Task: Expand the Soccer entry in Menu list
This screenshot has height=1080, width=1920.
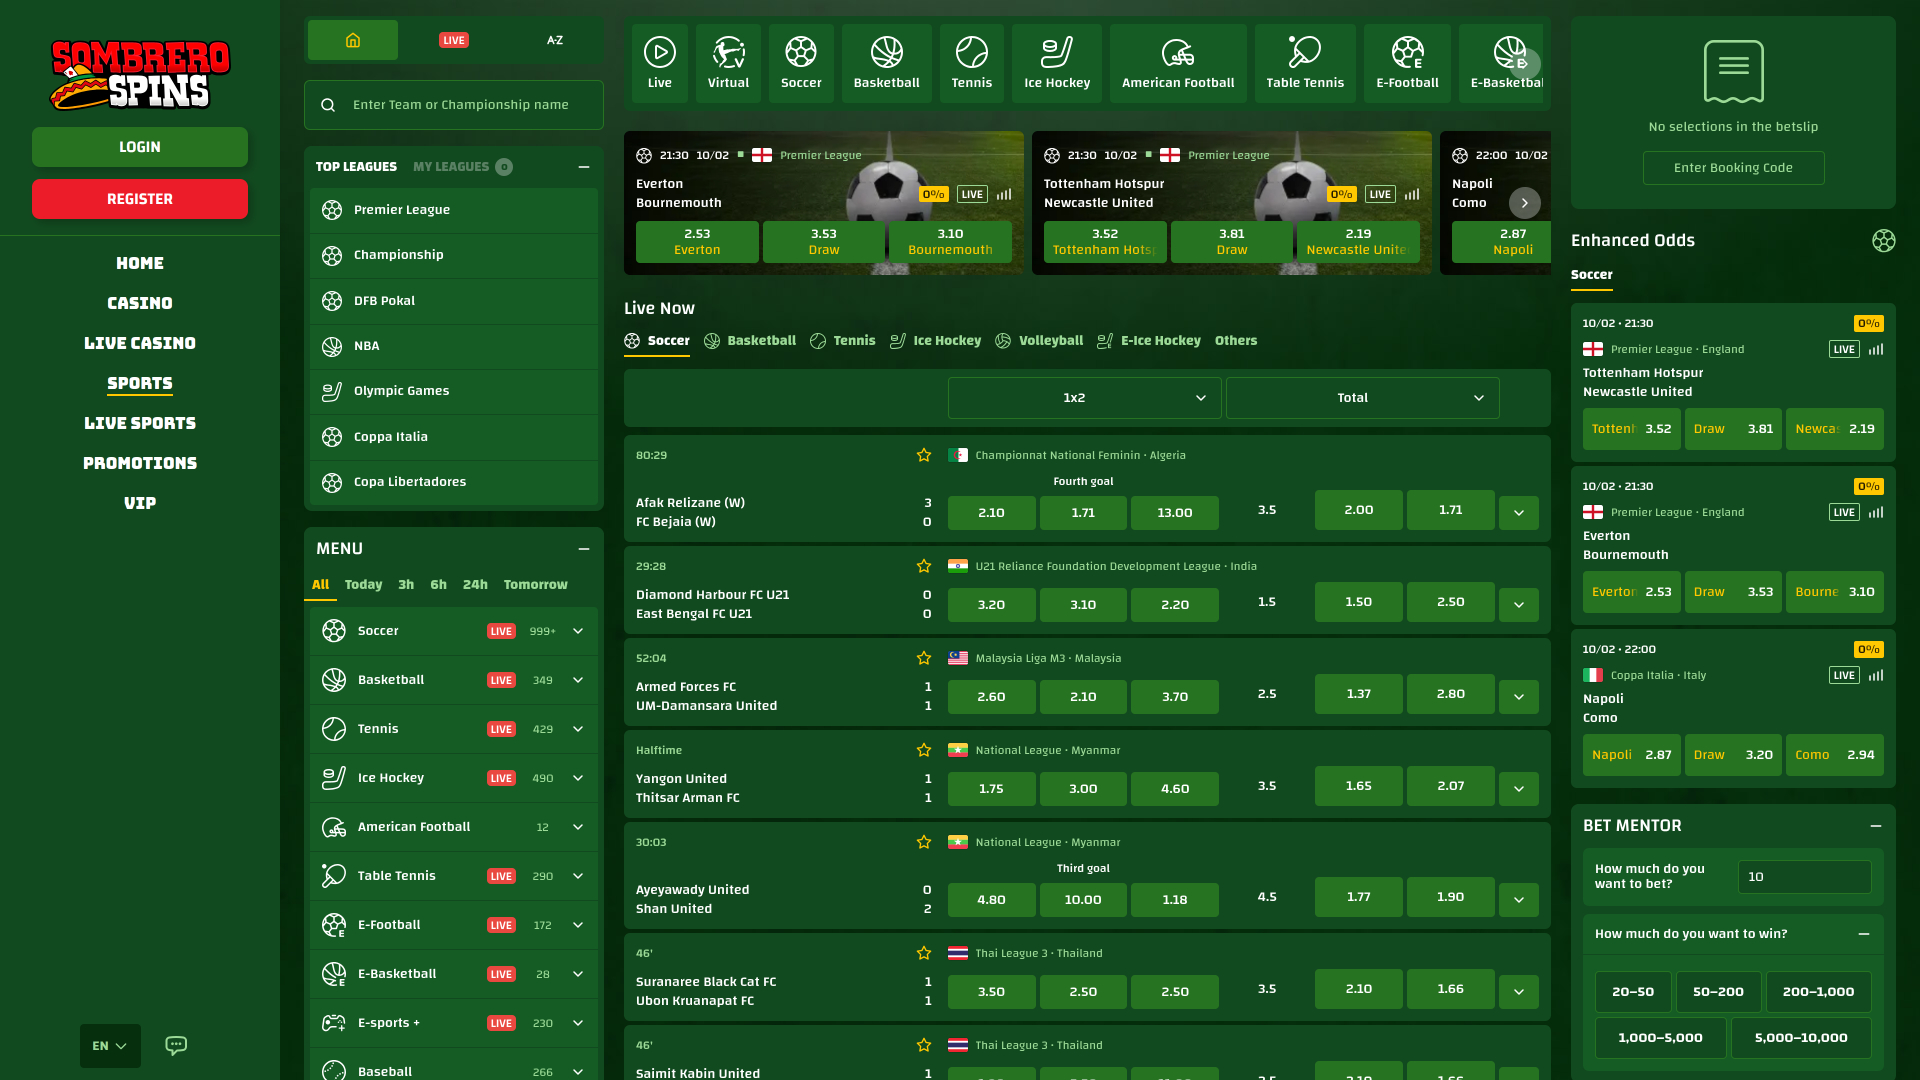Action: point(577,631)
